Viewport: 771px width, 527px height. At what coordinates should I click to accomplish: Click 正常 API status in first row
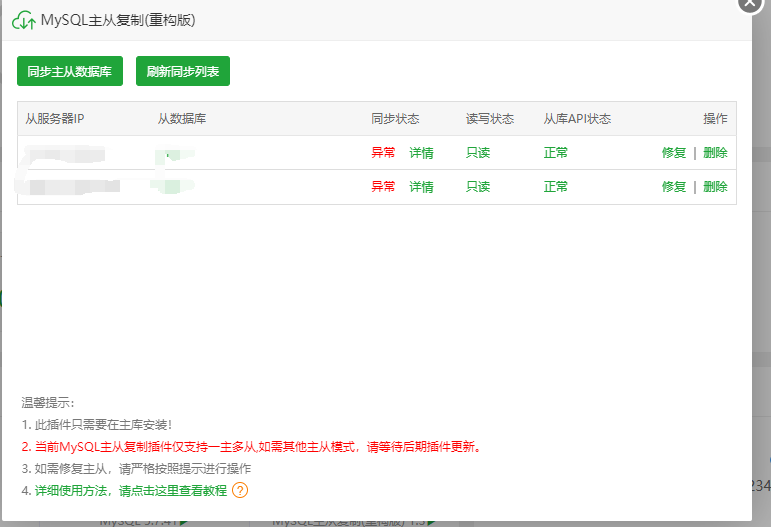pyautogui.click(x=556, y=153)
